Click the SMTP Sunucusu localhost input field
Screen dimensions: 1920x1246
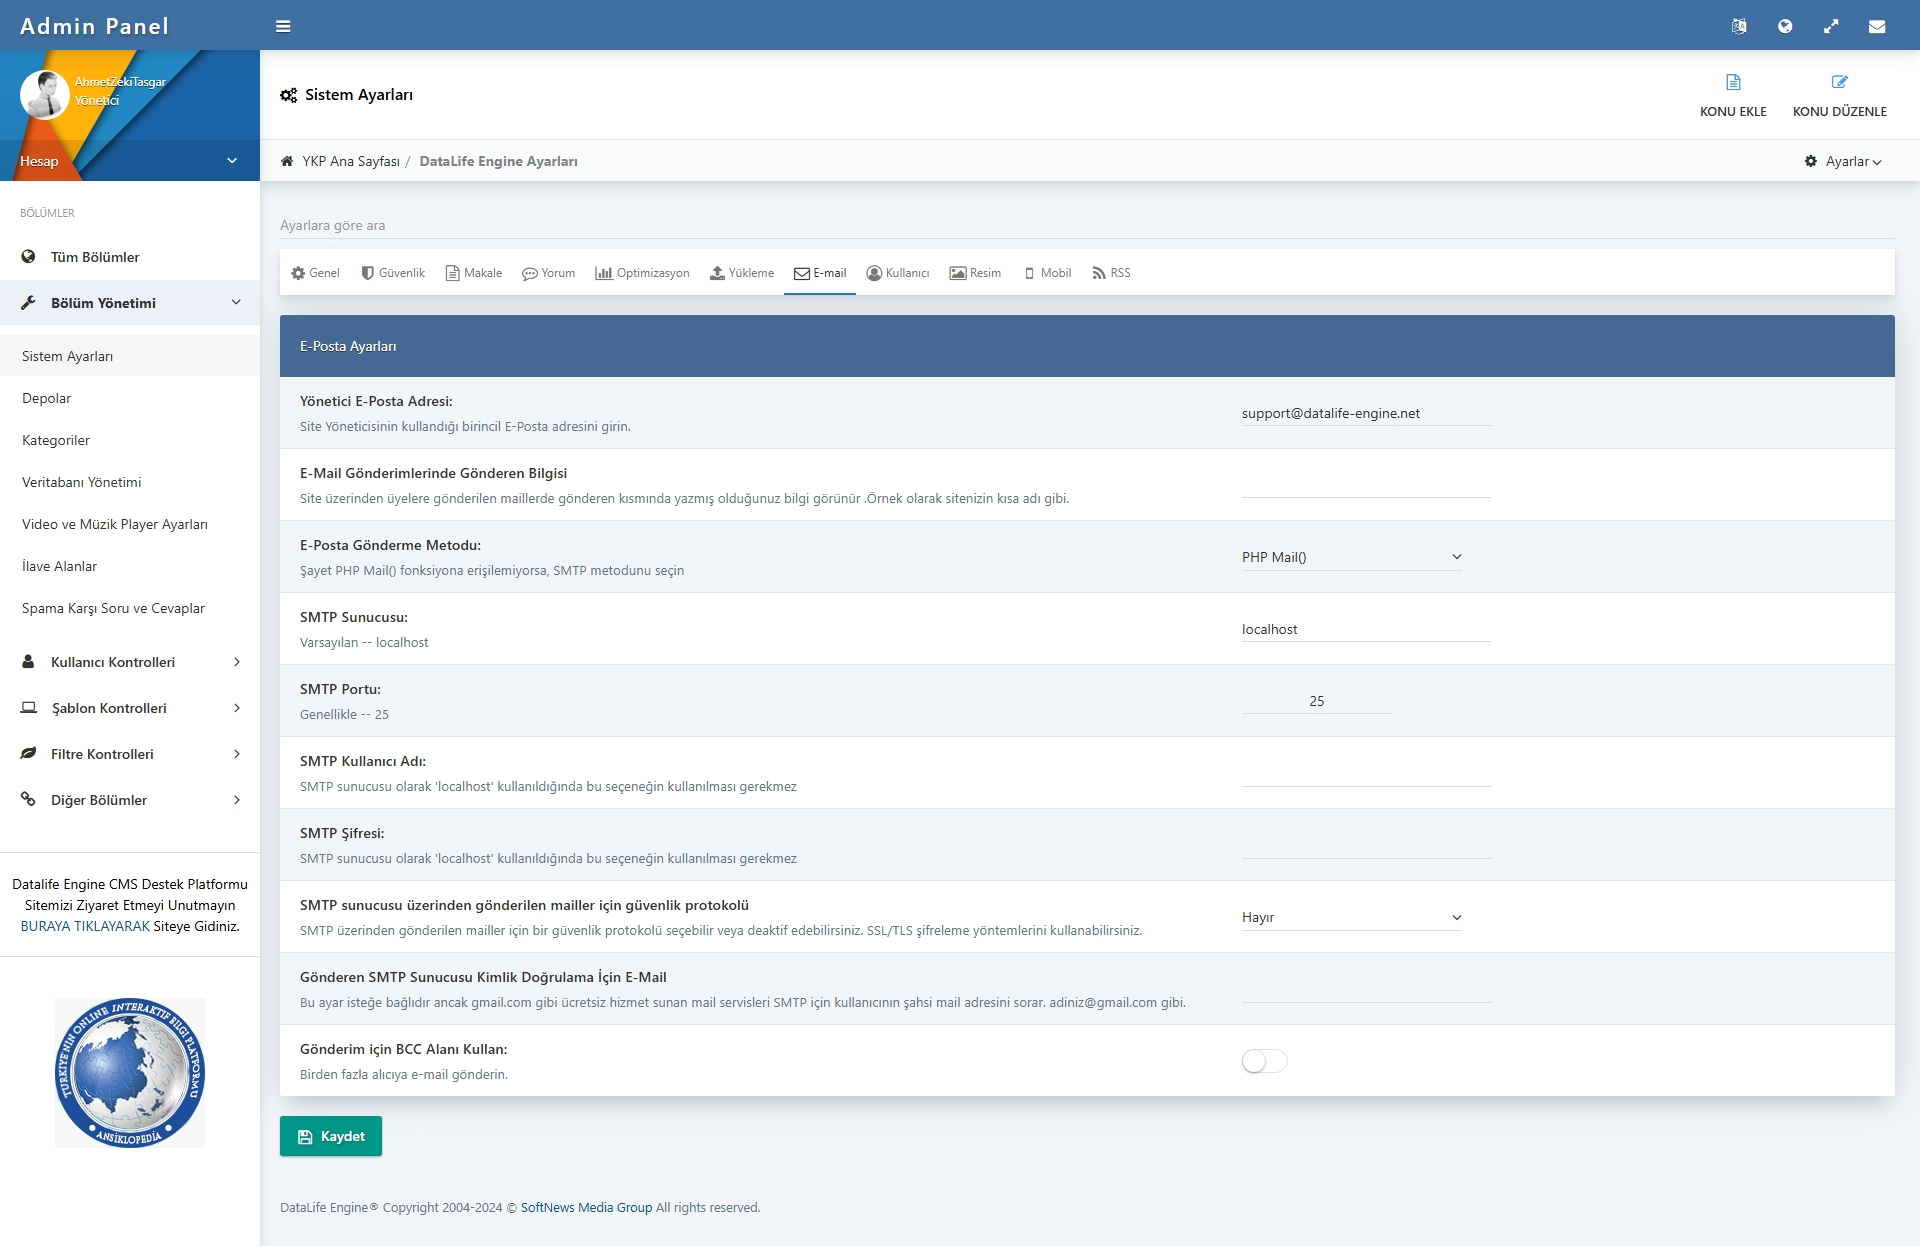tap(1366, 629)
